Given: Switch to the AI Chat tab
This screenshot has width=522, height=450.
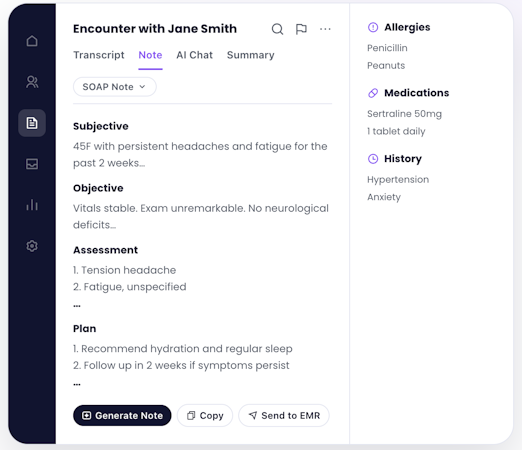Looking at the screenshot, I should [x=194, y=55].
